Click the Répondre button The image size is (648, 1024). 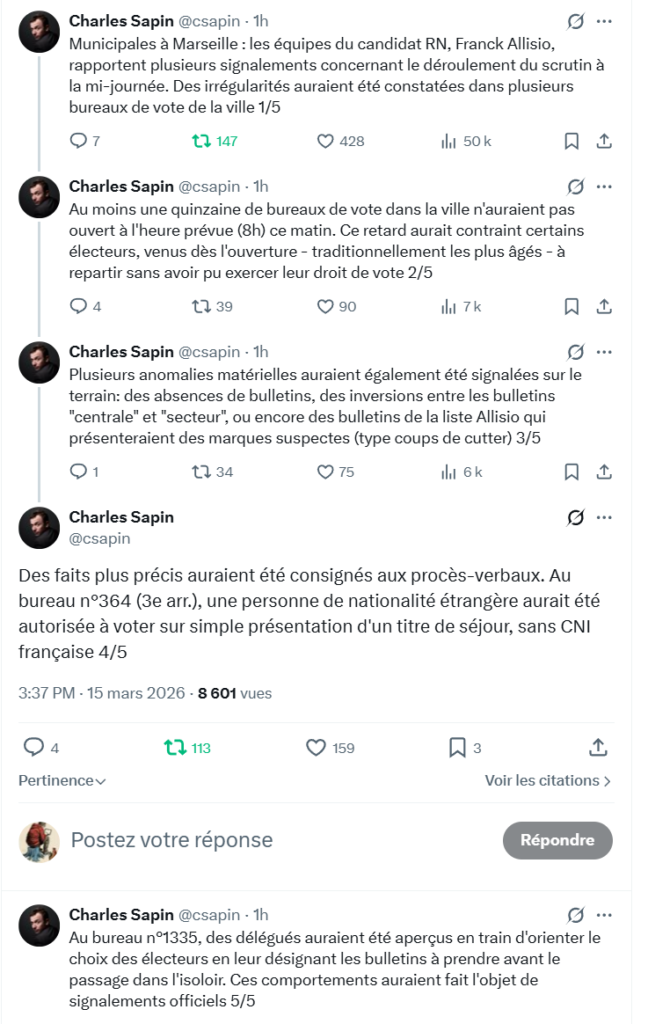pos(557,840)
